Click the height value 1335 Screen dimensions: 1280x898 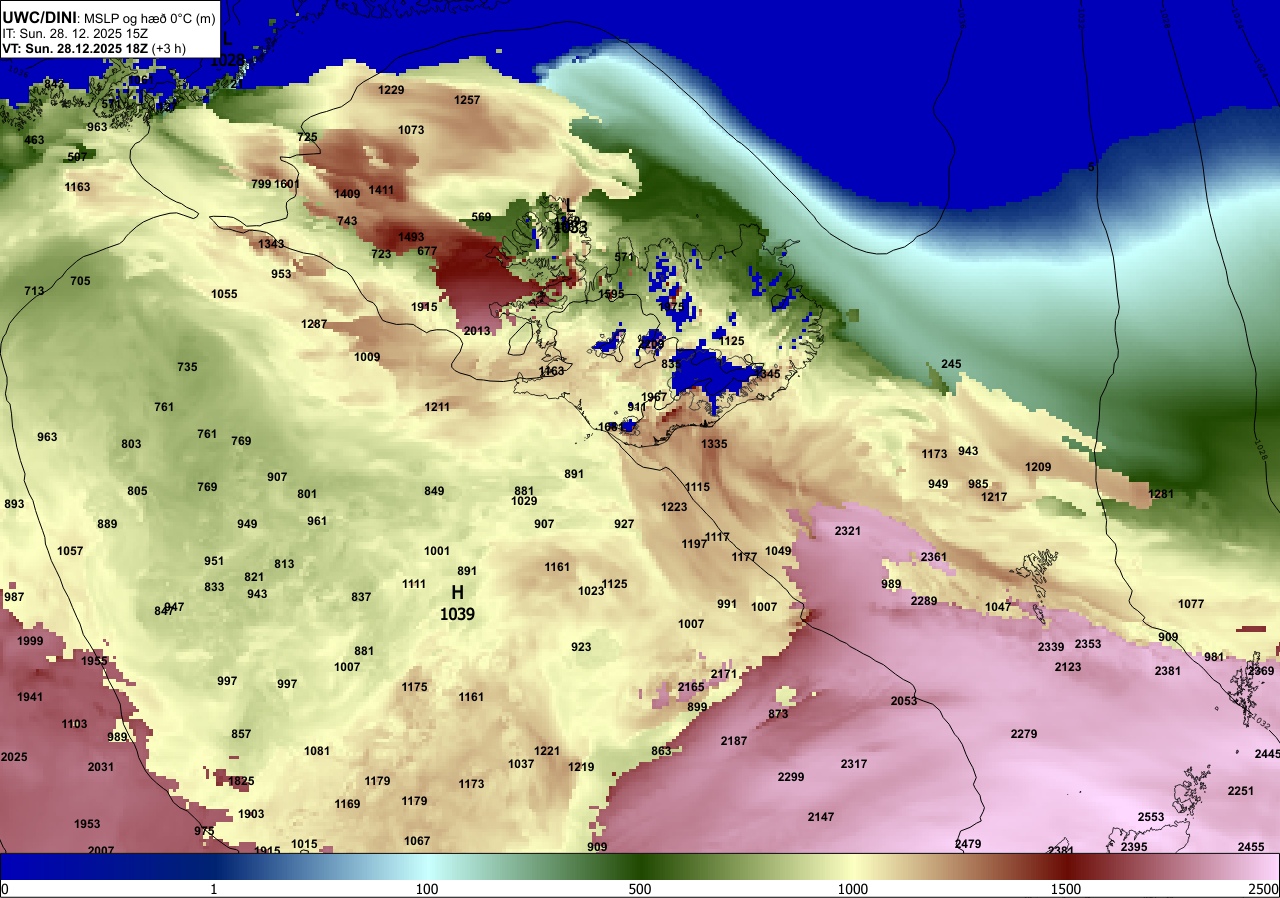(x=714, y=444)
